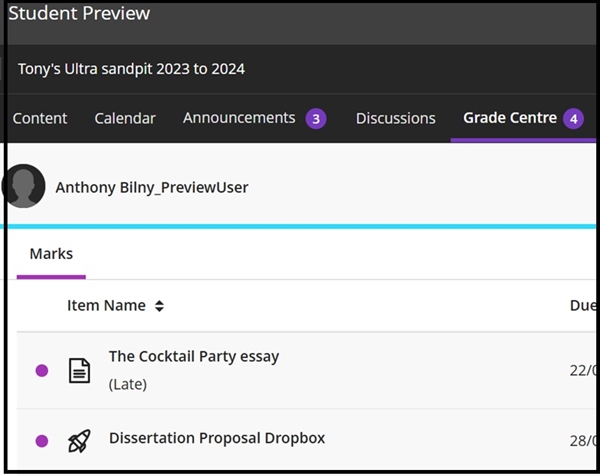Click the user avatar for Anthony Bilny_PreviewUser
Screen dimensions: 600x476
[x=24, y=187]
